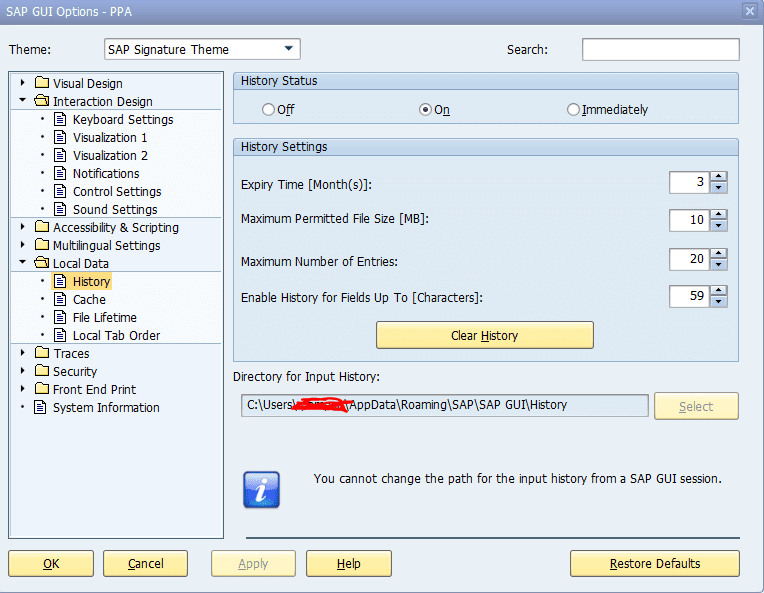Click the Control Settings page icon

pos(60,191)
